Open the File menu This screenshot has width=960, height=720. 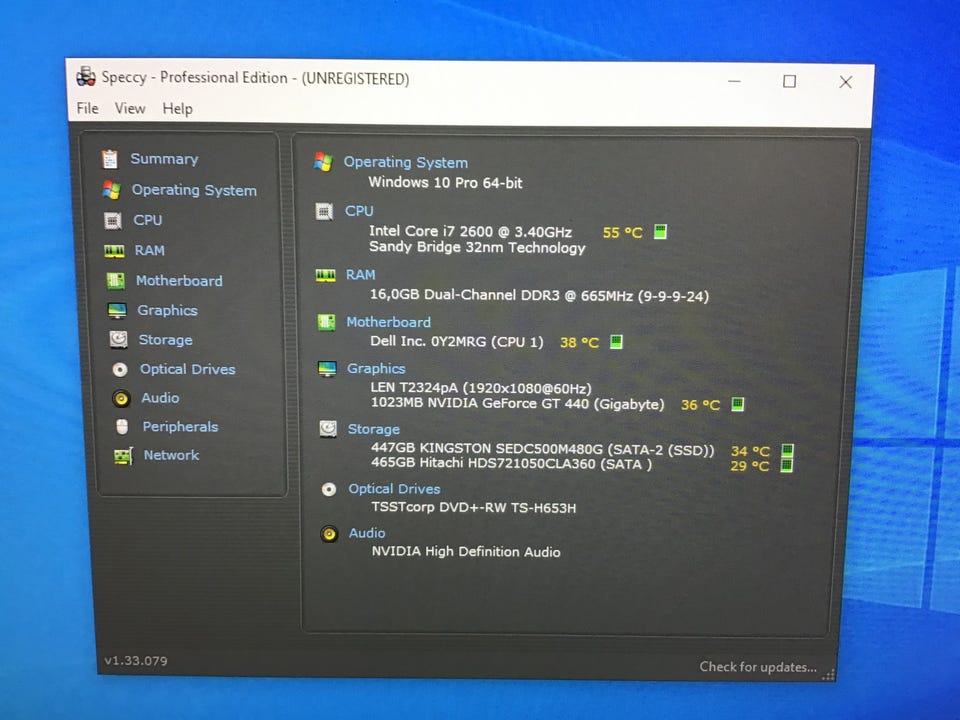(x=87, y=108)
